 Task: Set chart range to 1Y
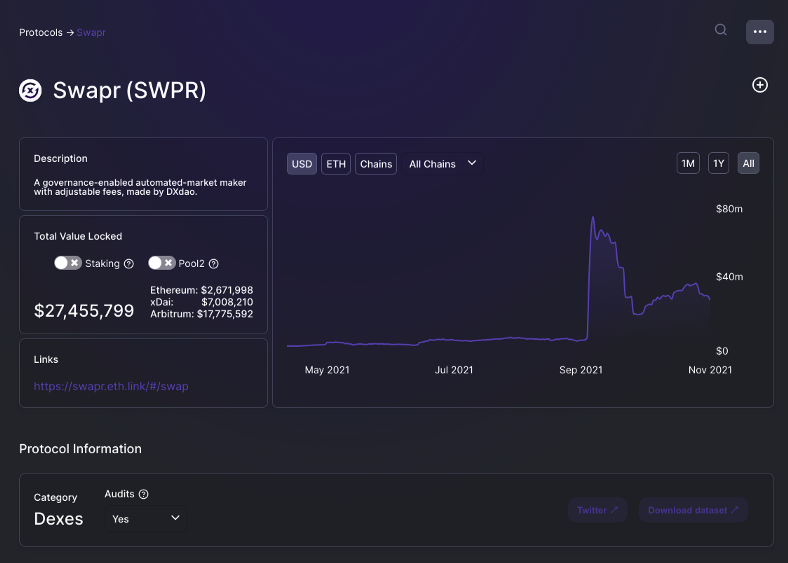pos(719,163)
